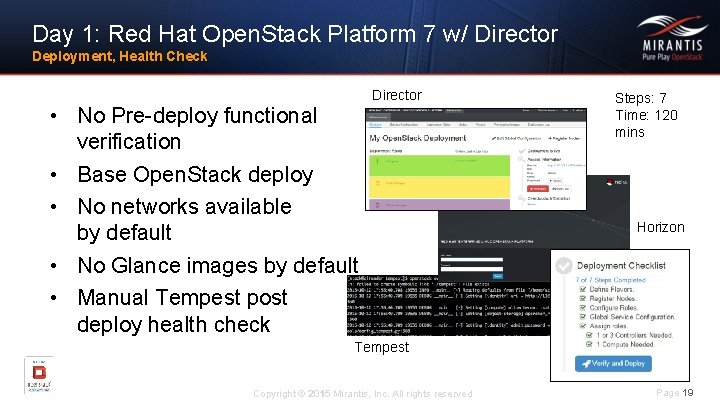Select the green role card in Director
The width and height of the screenshot is (720, 405).
439,165
